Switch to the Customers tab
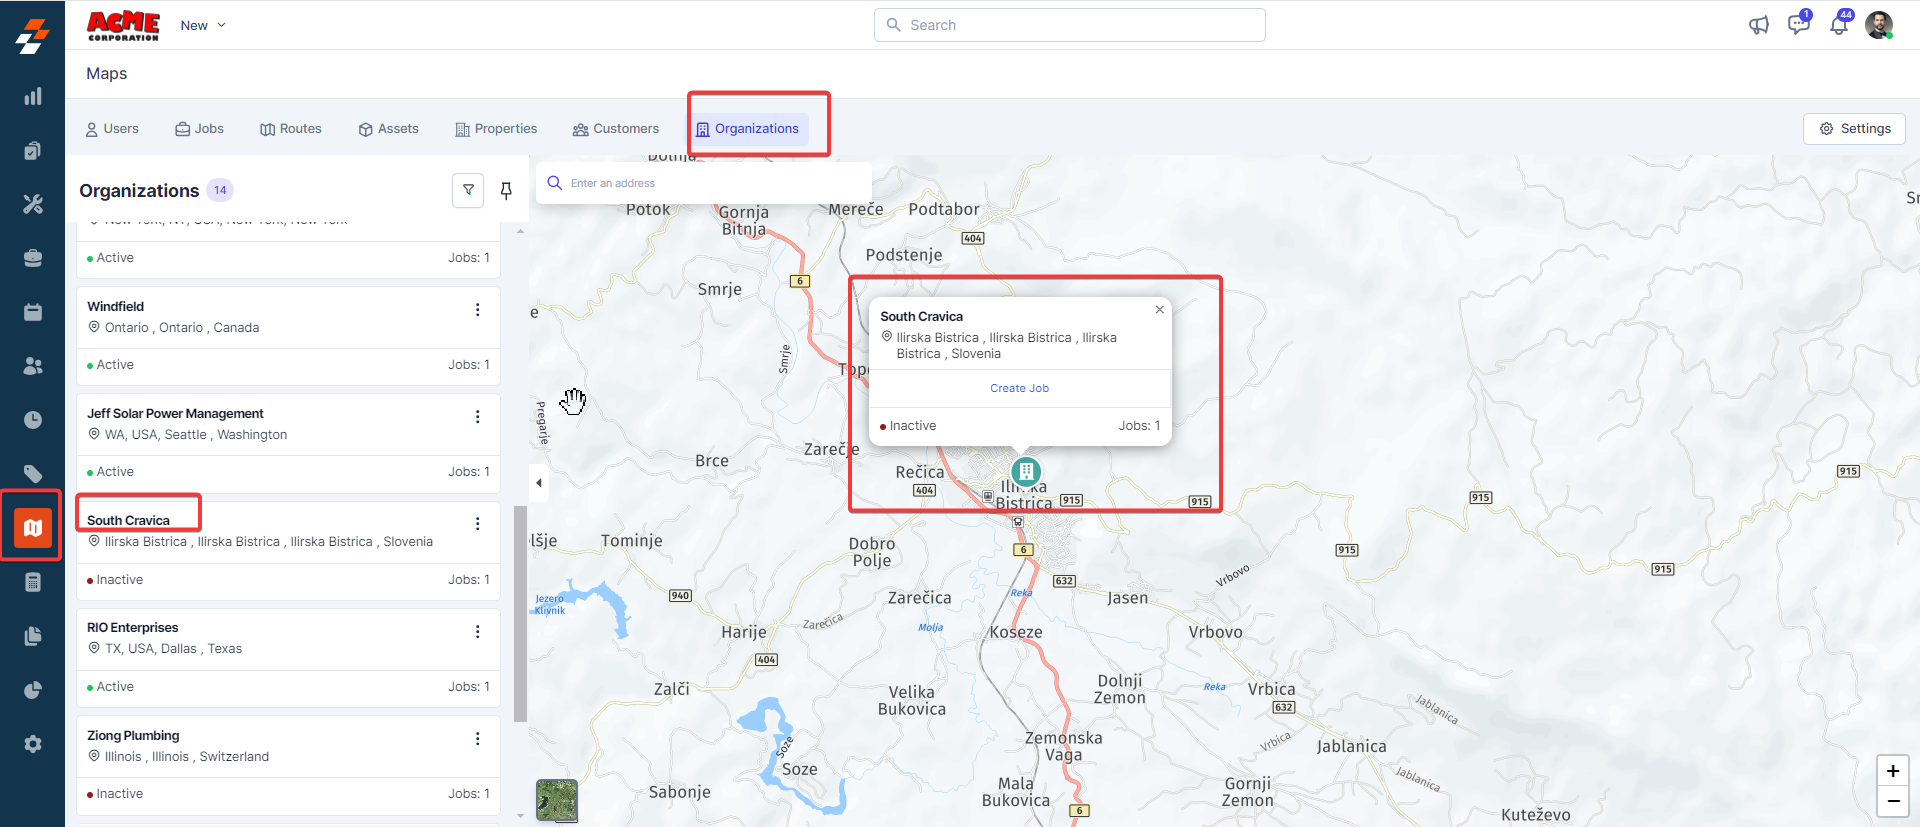This screenshot has width=1920, height=827. (x=616, y=129)
